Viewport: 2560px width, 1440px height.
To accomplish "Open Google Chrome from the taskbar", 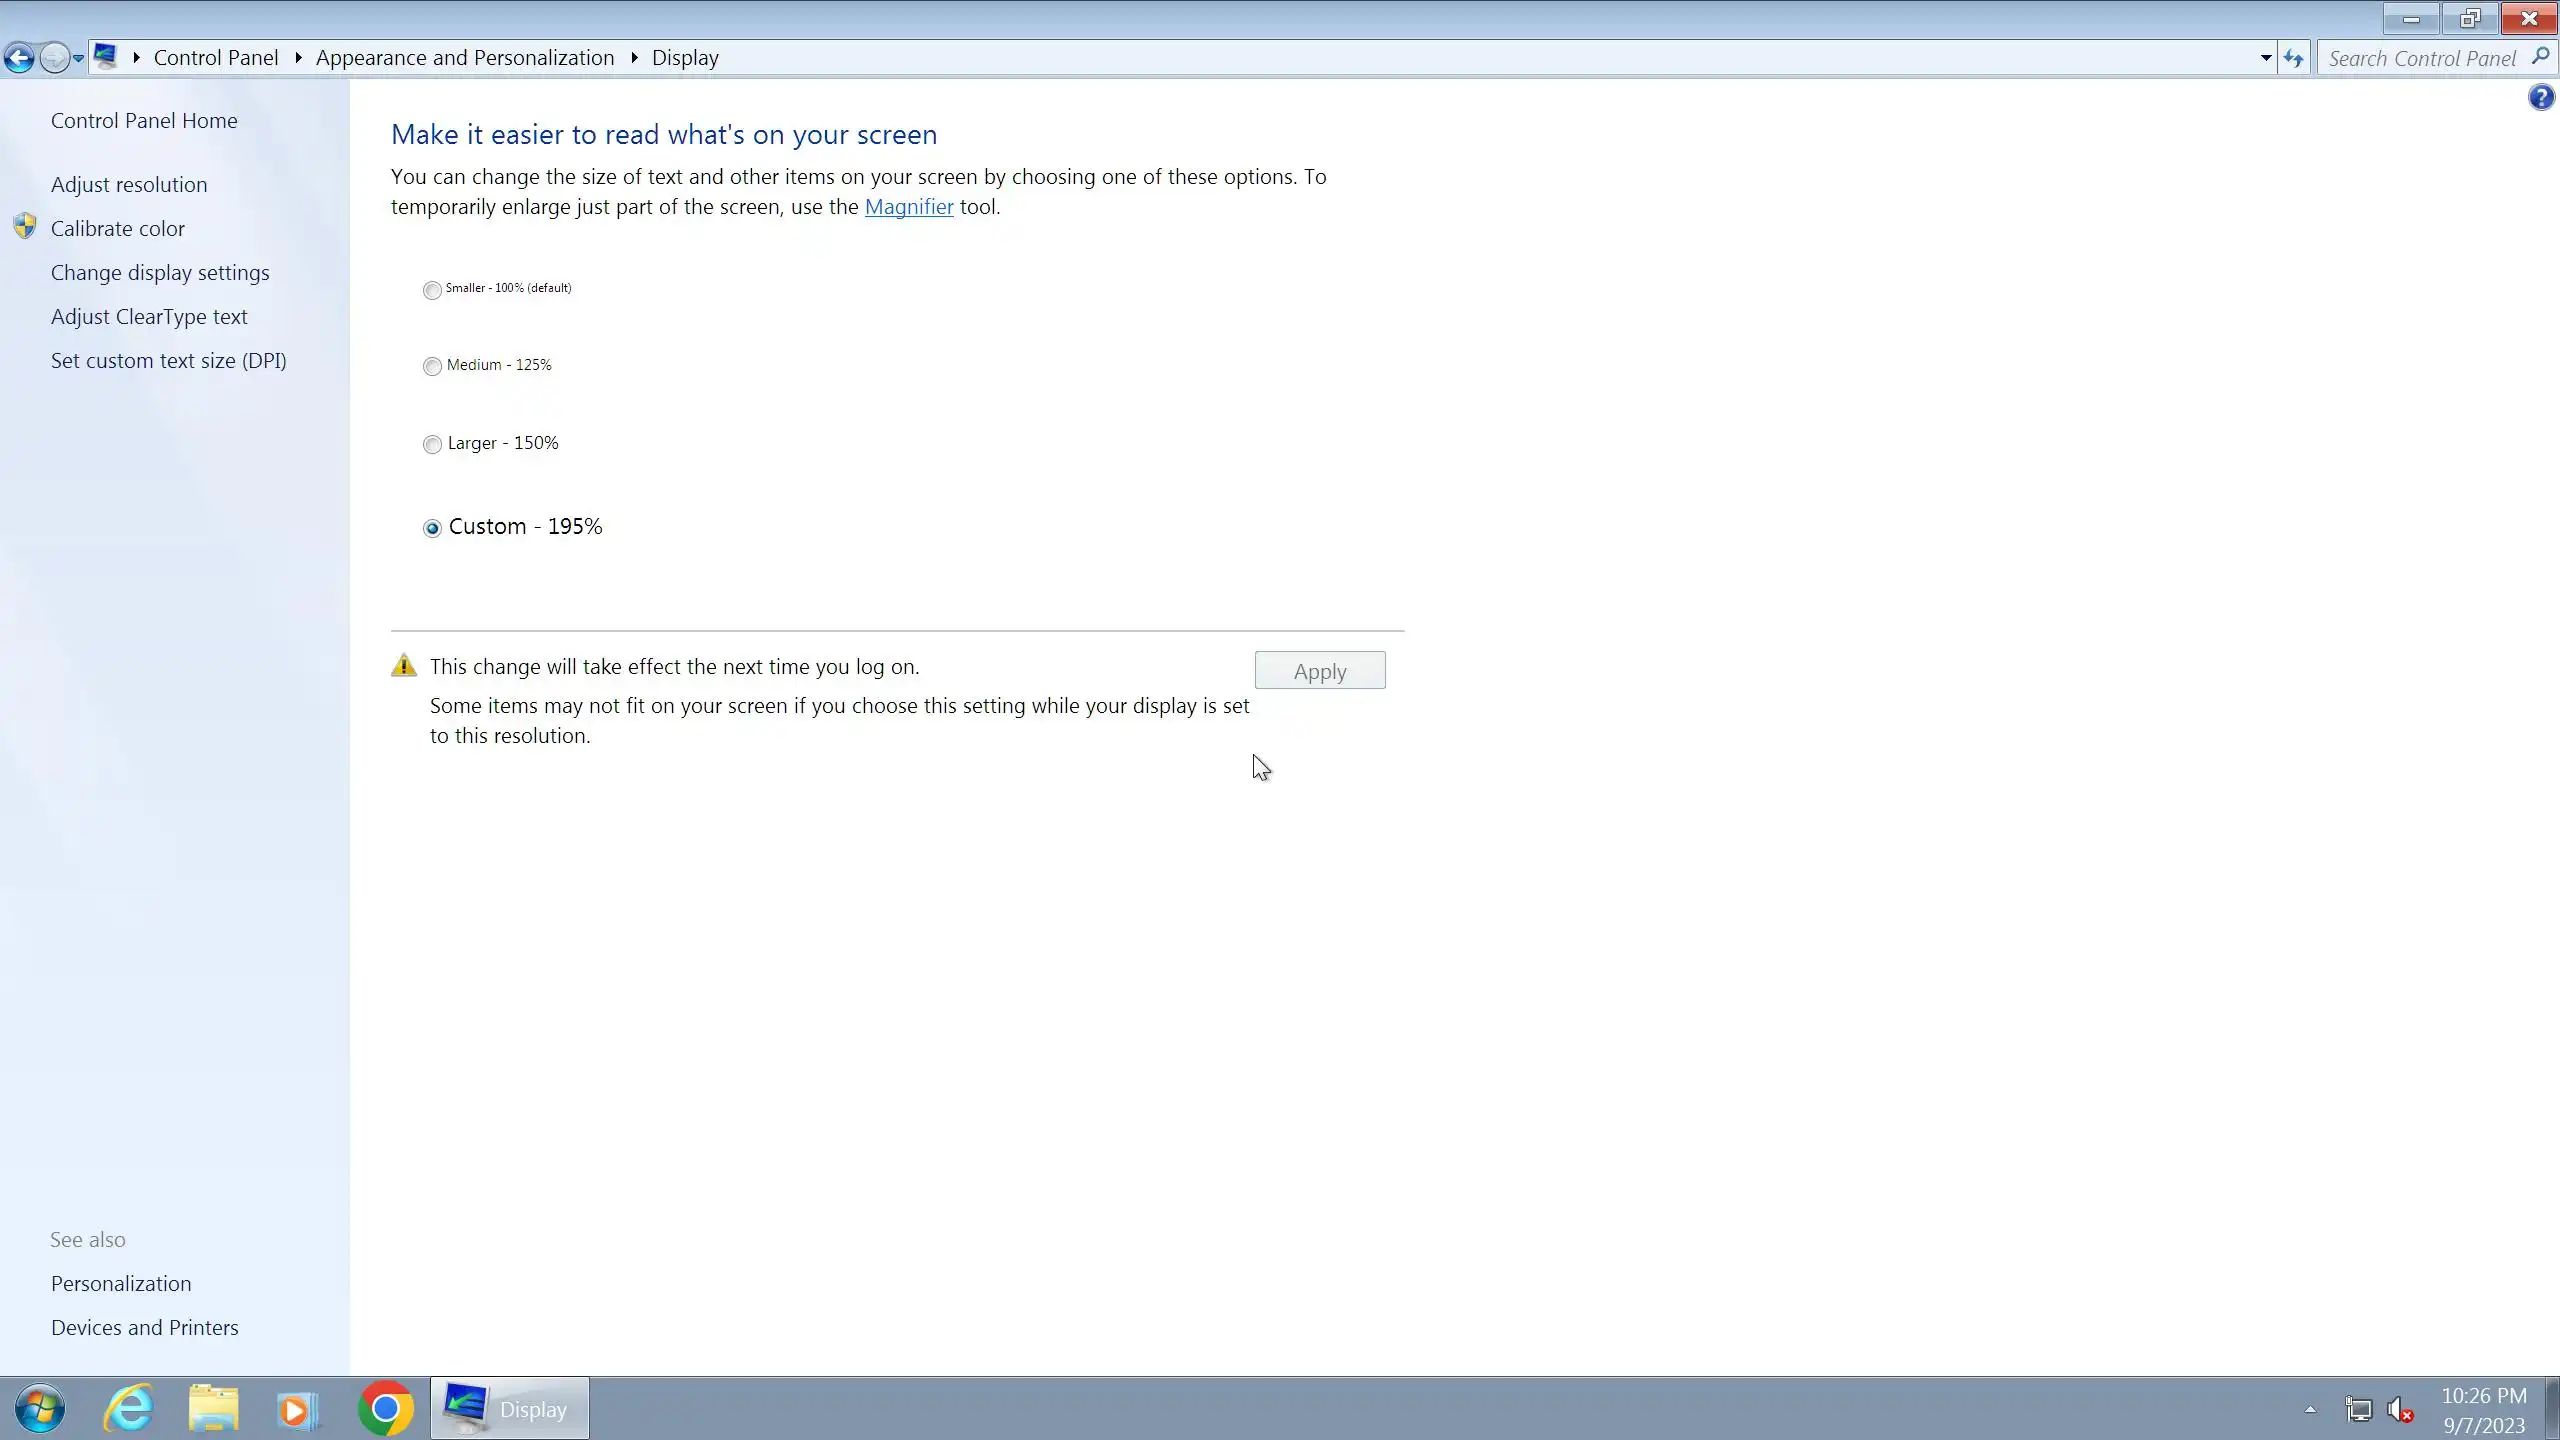I will pyautogui.click(x=385, y=1408).
